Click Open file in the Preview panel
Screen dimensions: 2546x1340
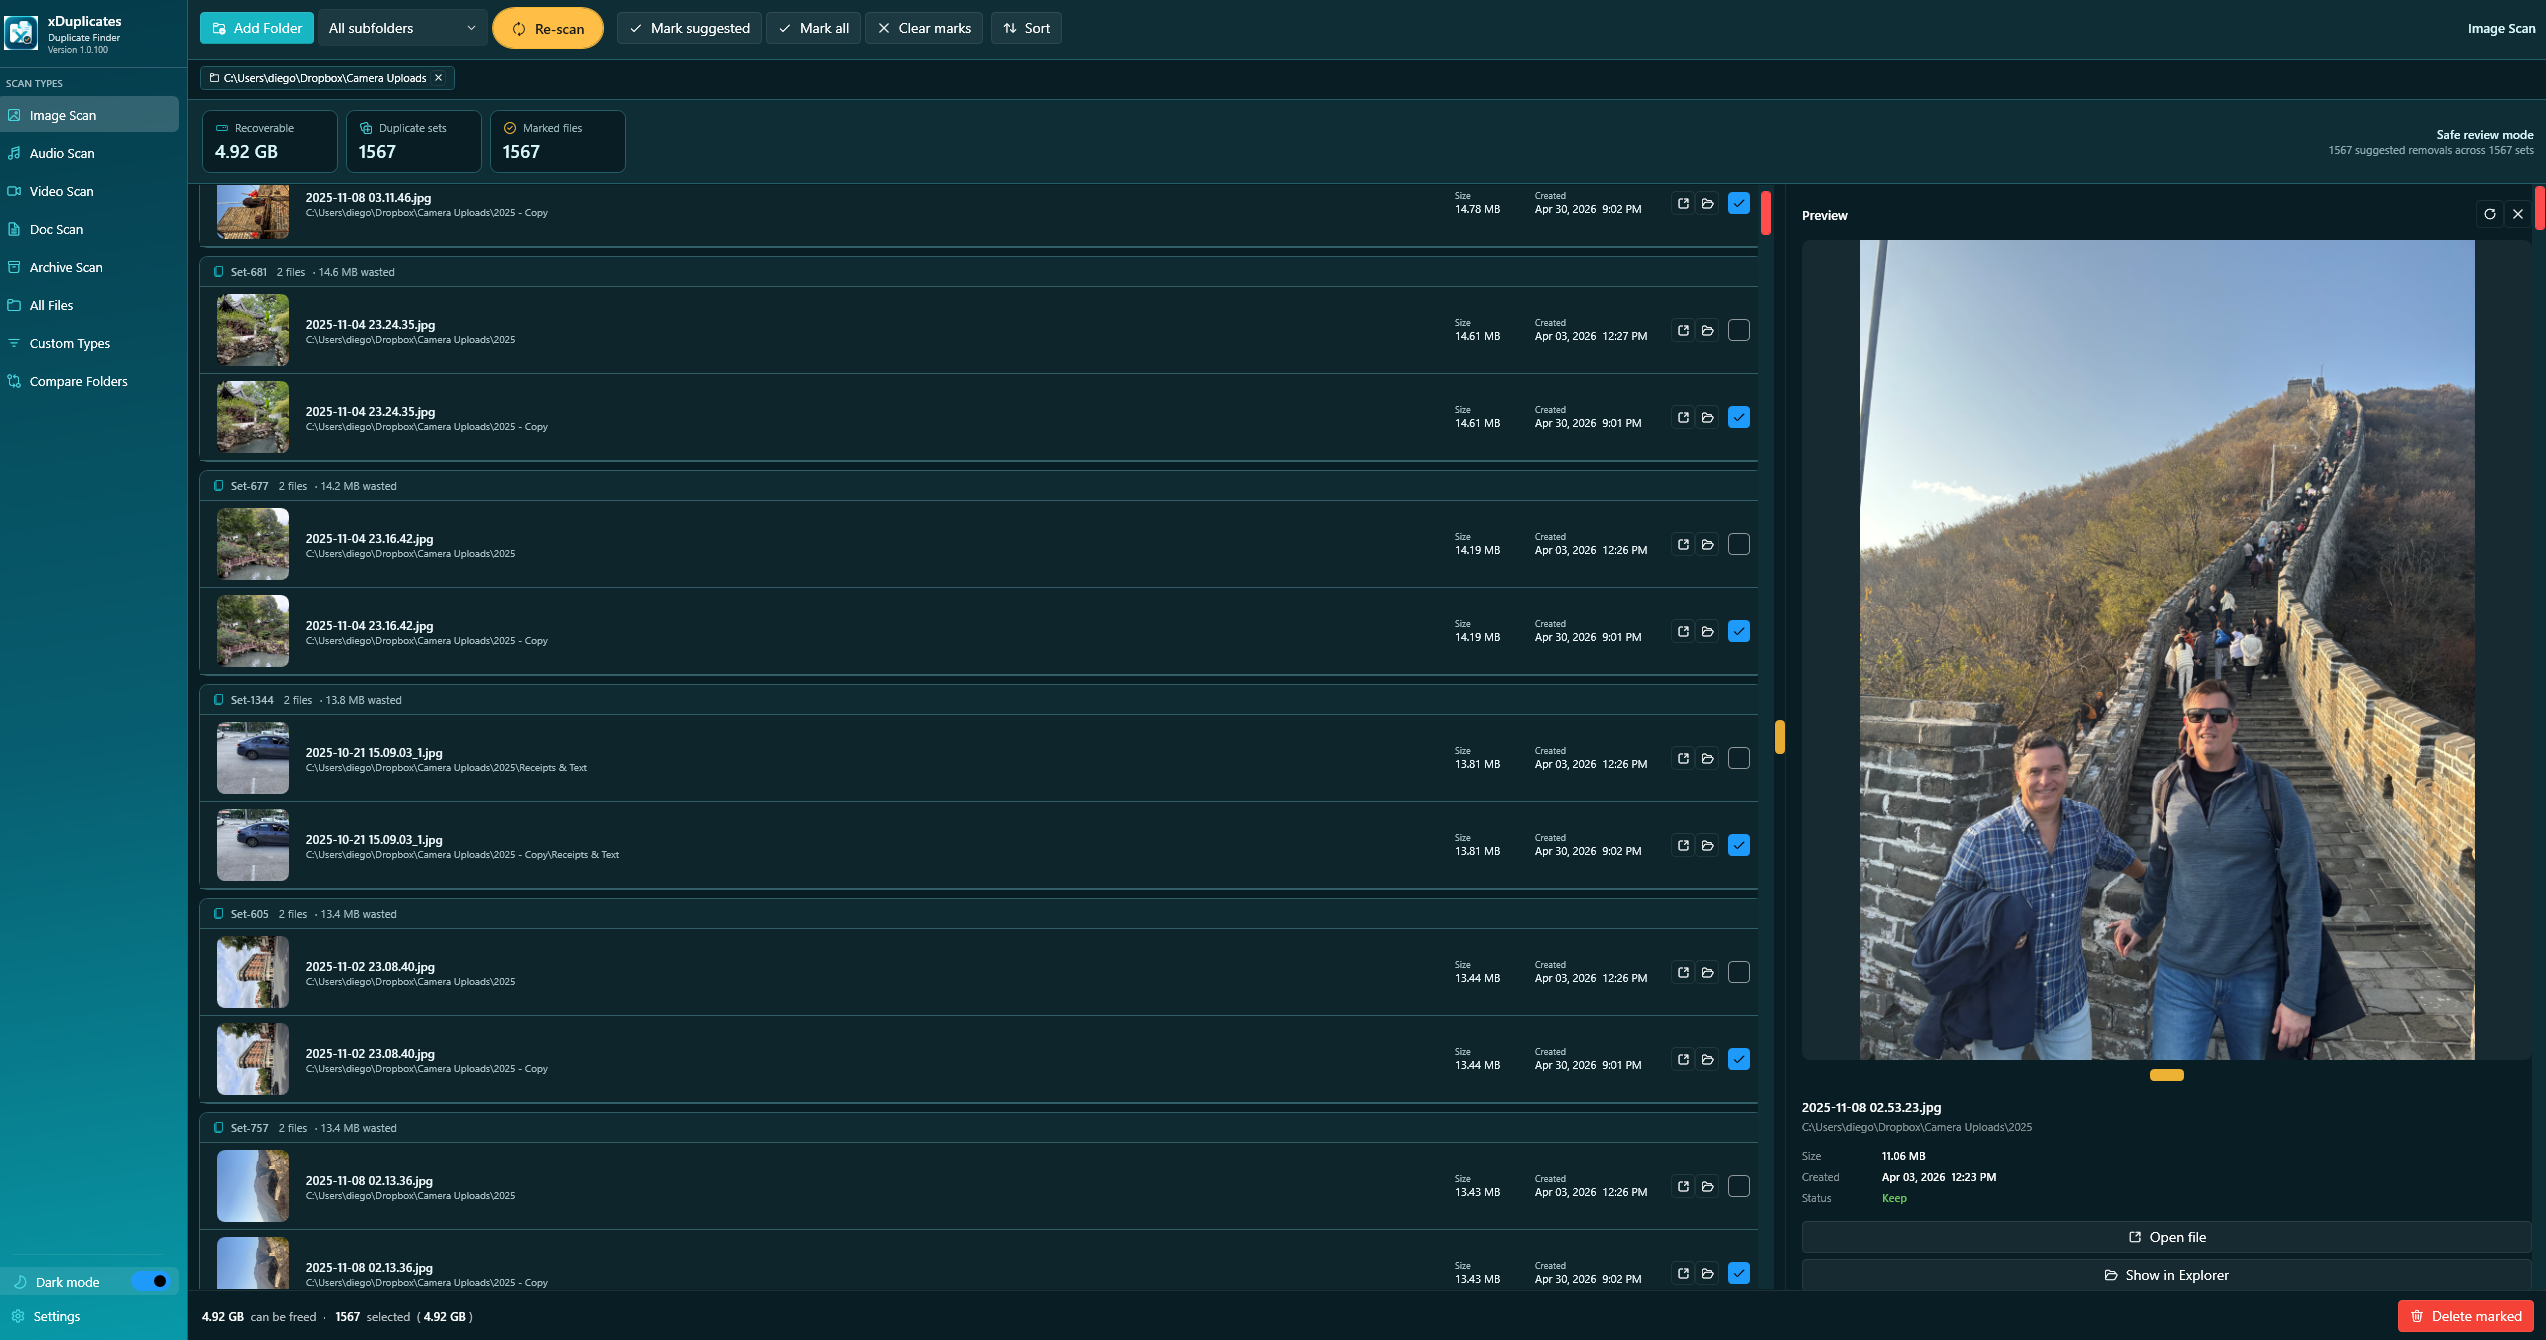click(2166, 1237)
